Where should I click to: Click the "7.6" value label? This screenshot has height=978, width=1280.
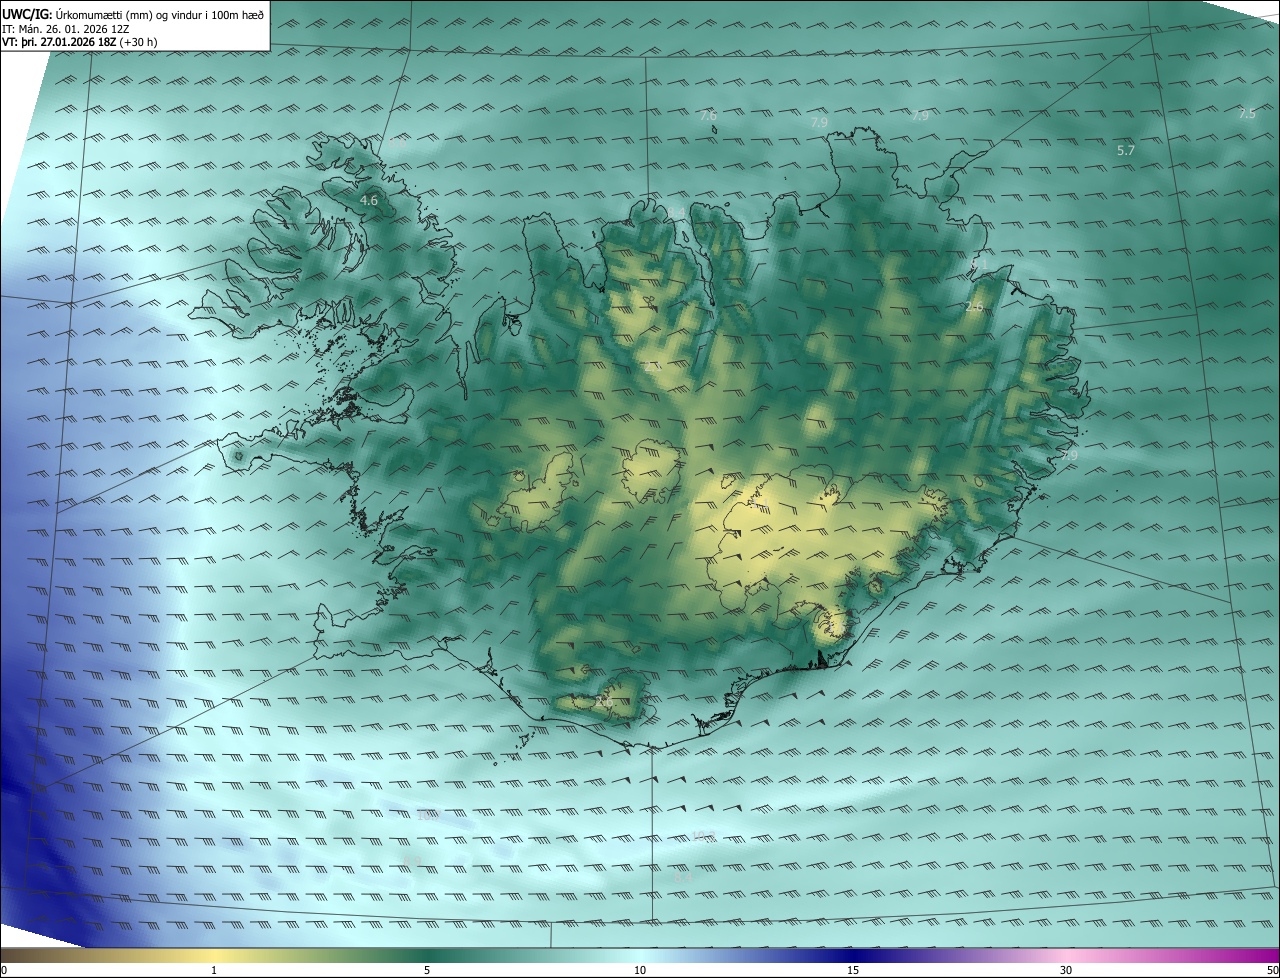coord(708,116)
